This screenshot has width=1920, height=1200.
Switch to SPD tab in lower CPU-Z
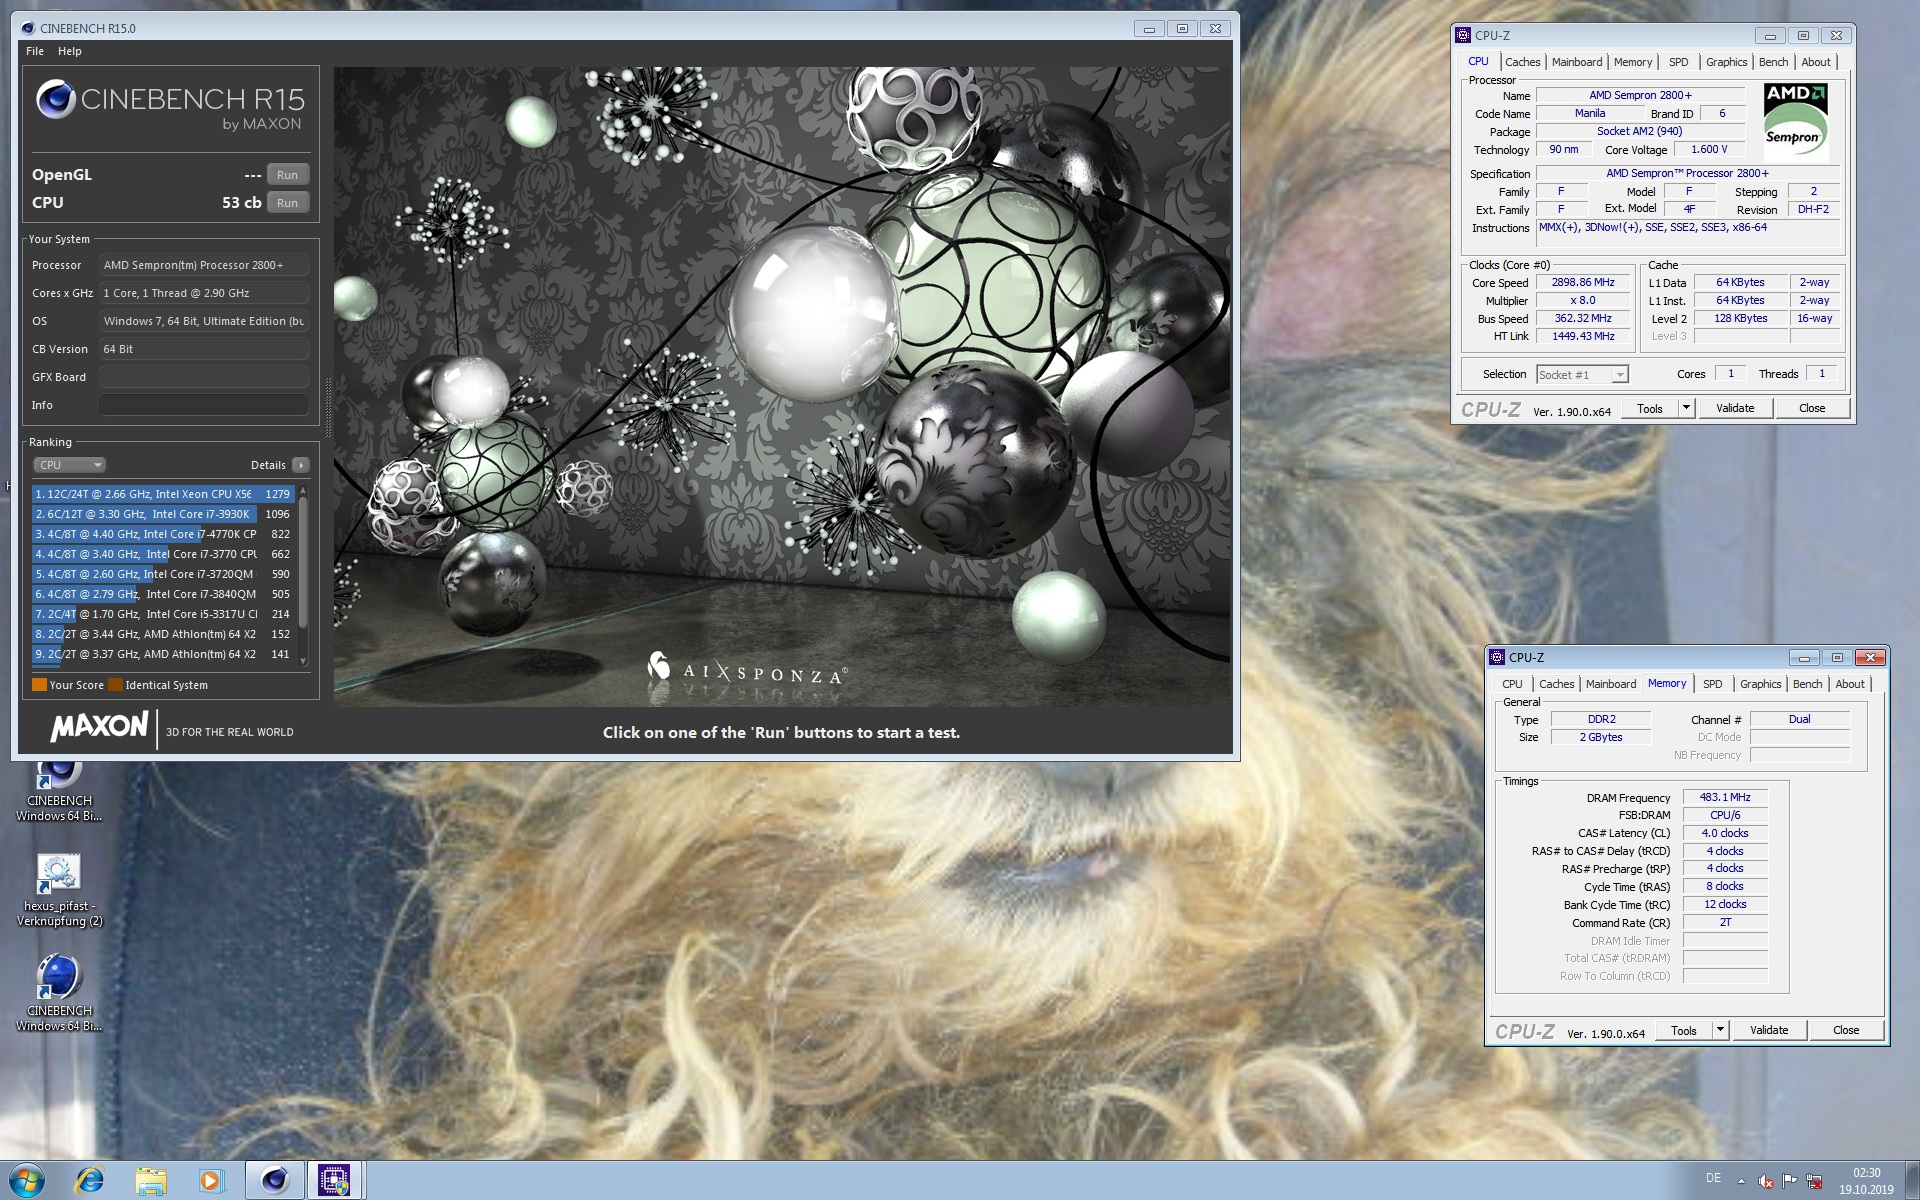[1713, 684]
